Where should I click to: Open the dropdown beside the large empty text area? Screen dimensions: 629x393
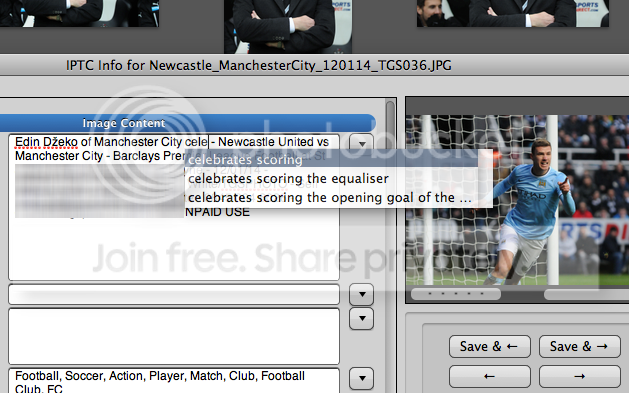(361, 318)
